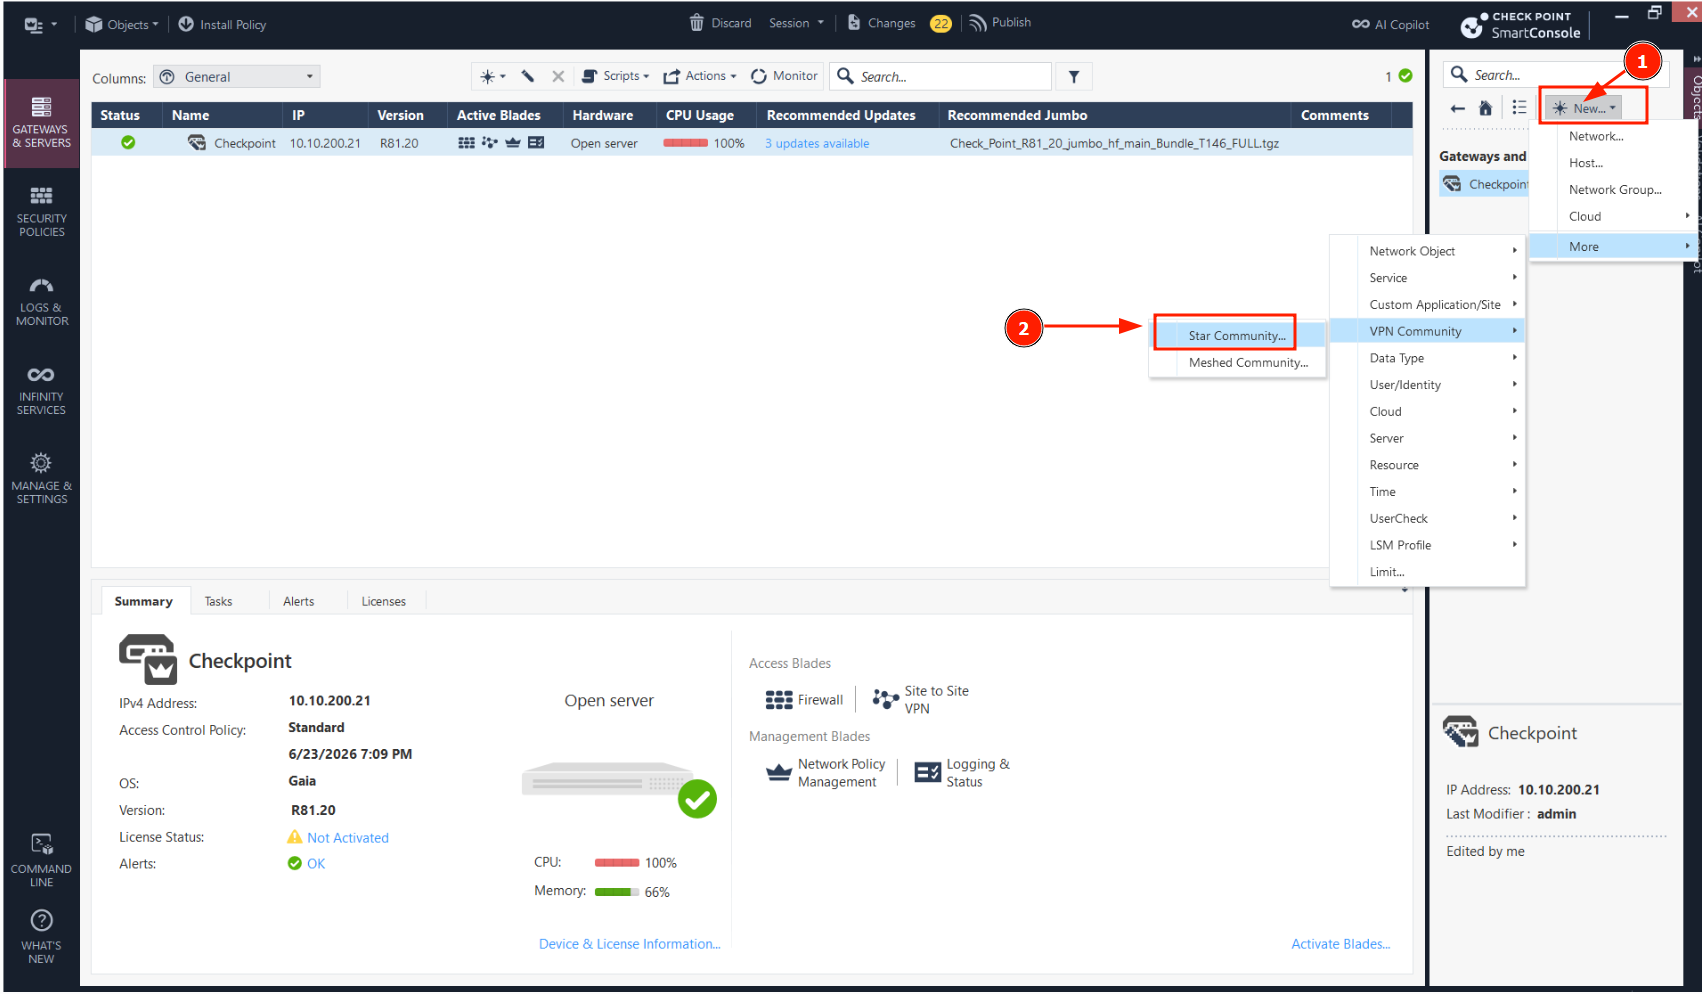1702x994 pixels.
Task: Click the Monitor button in the toolbar
Action: pos(784,76)
